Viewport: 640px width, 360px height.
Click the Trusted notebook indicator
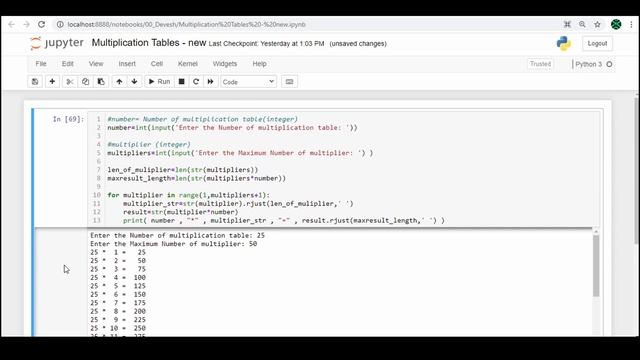pyautogui.click(x=540, y=64)
